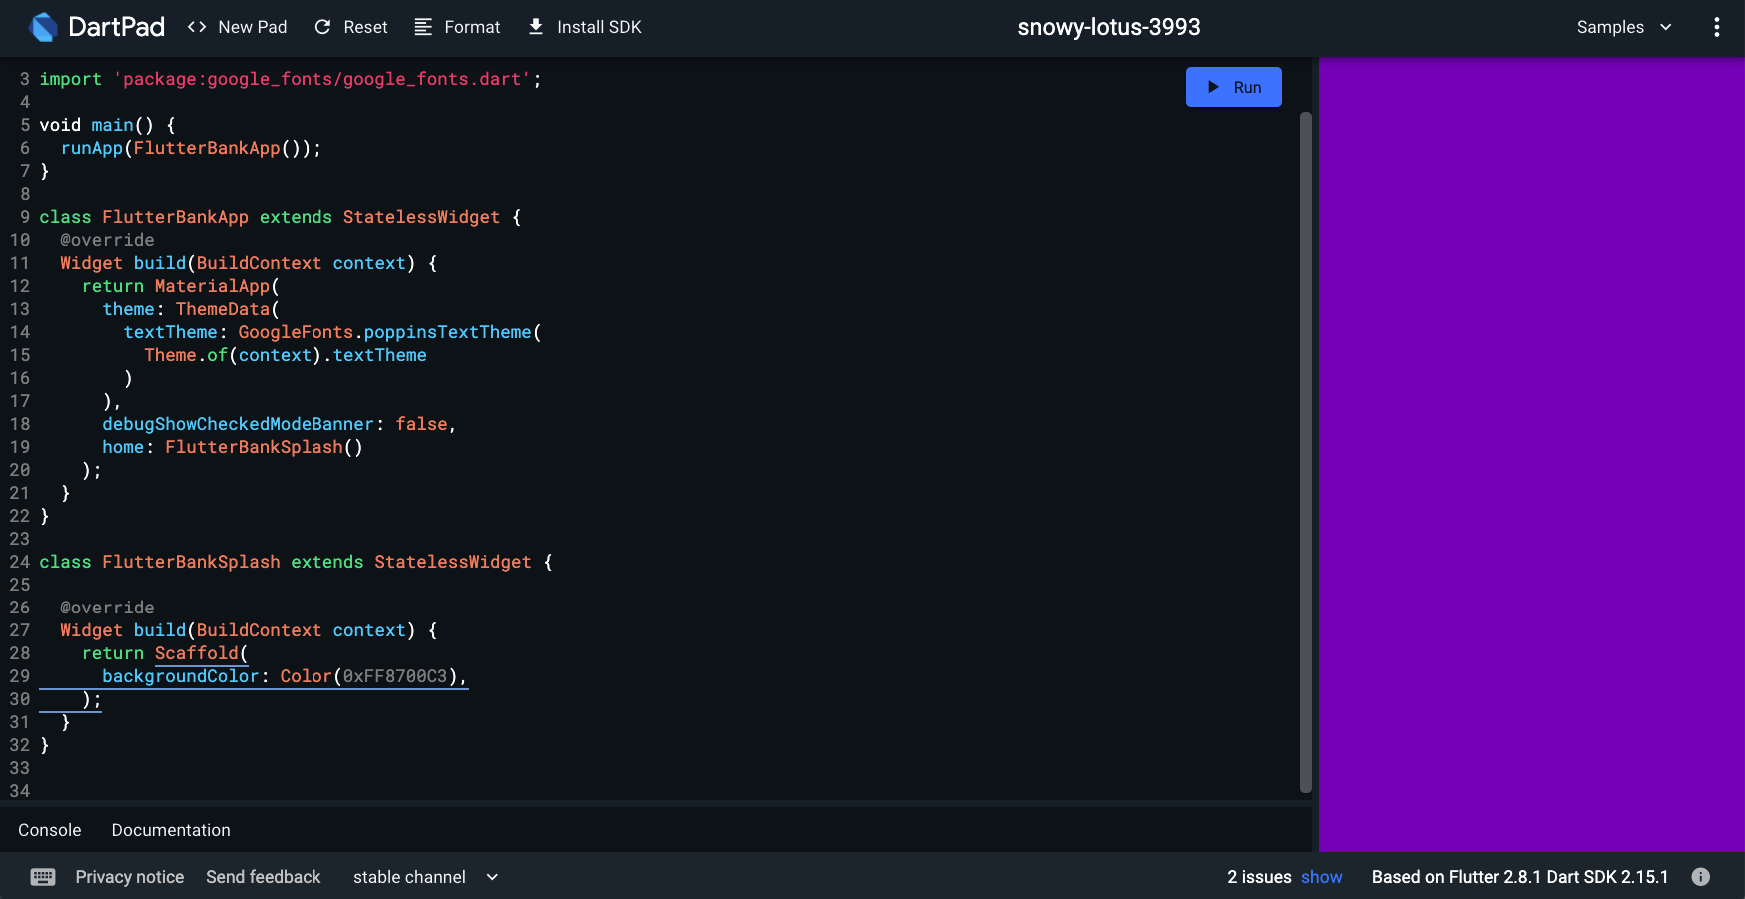
Task: Click the color value 0xFF8700C3
Action: click(395, 676)
